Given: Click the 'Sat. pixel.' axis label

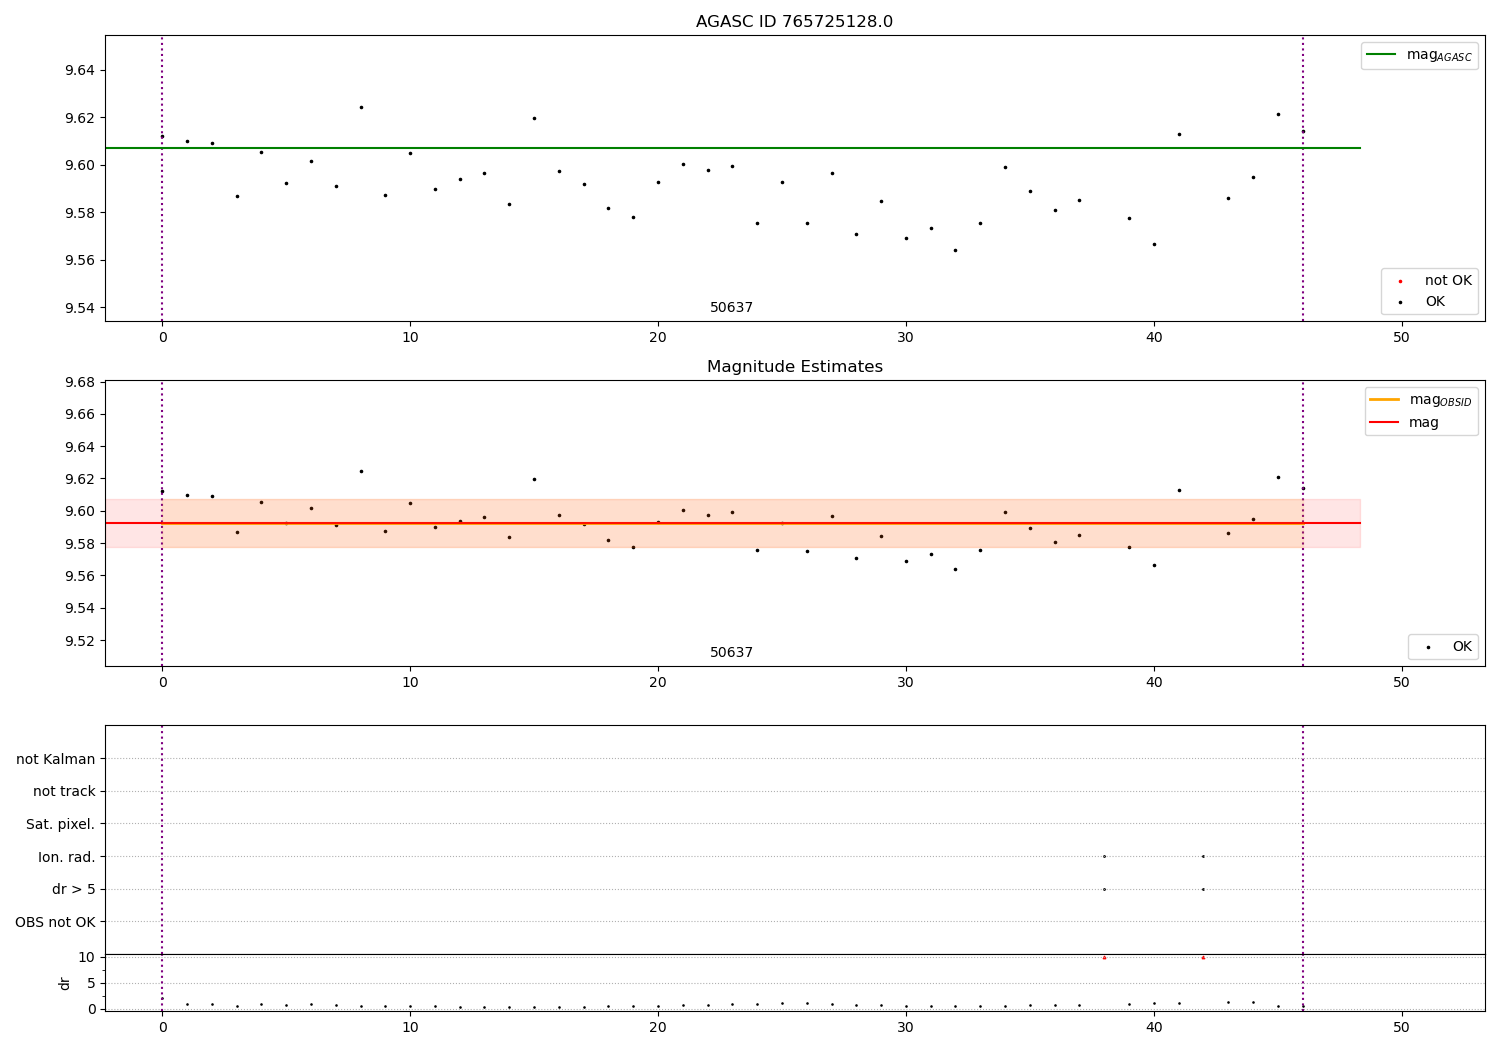Looking at the screenshot, I should click(61, 824).
